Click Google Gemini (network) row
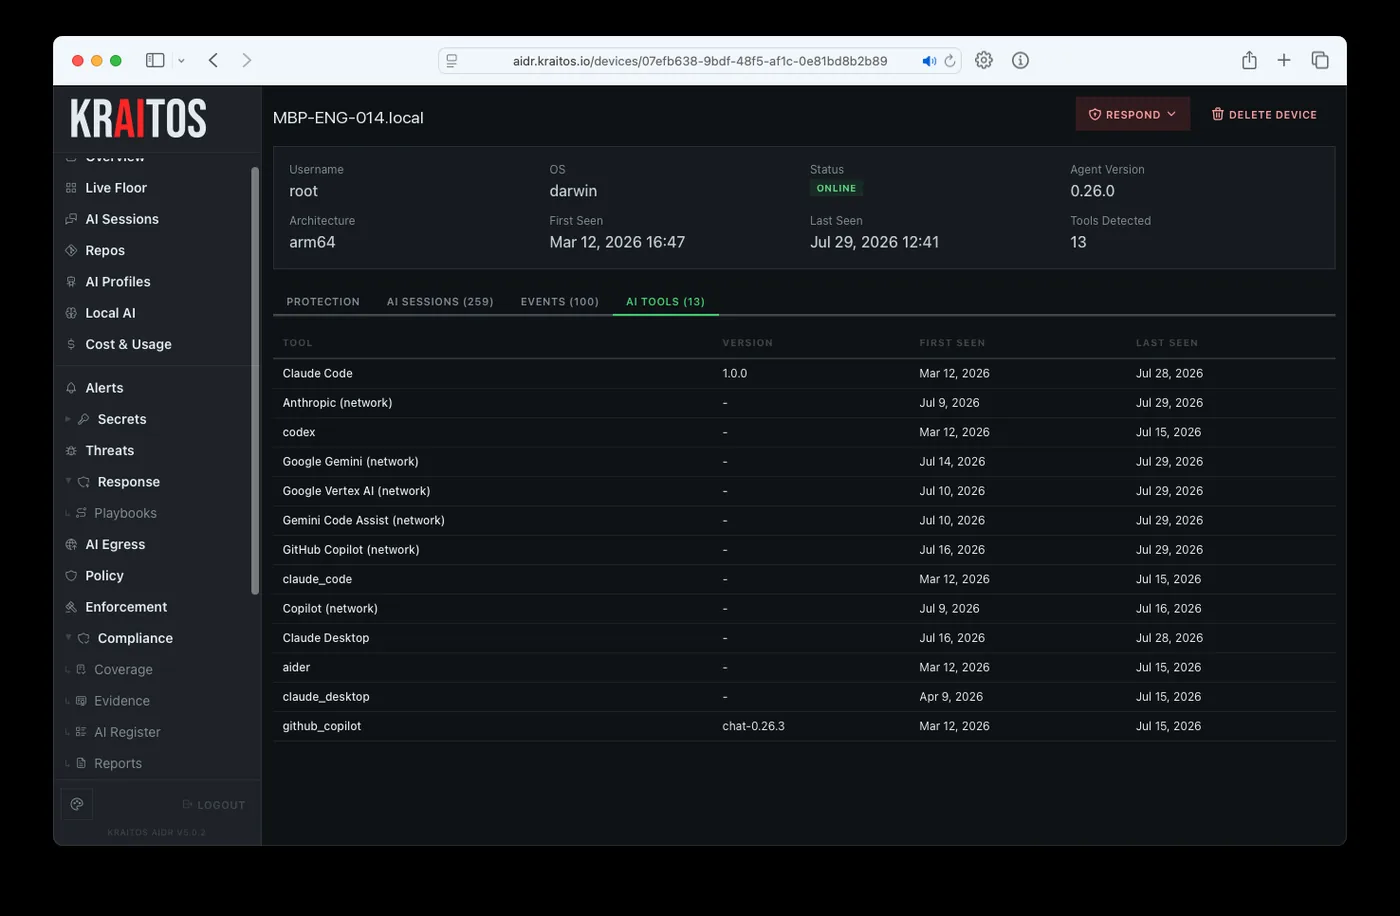The height and width of the screenshot is (916, 1400). (804, 462)
